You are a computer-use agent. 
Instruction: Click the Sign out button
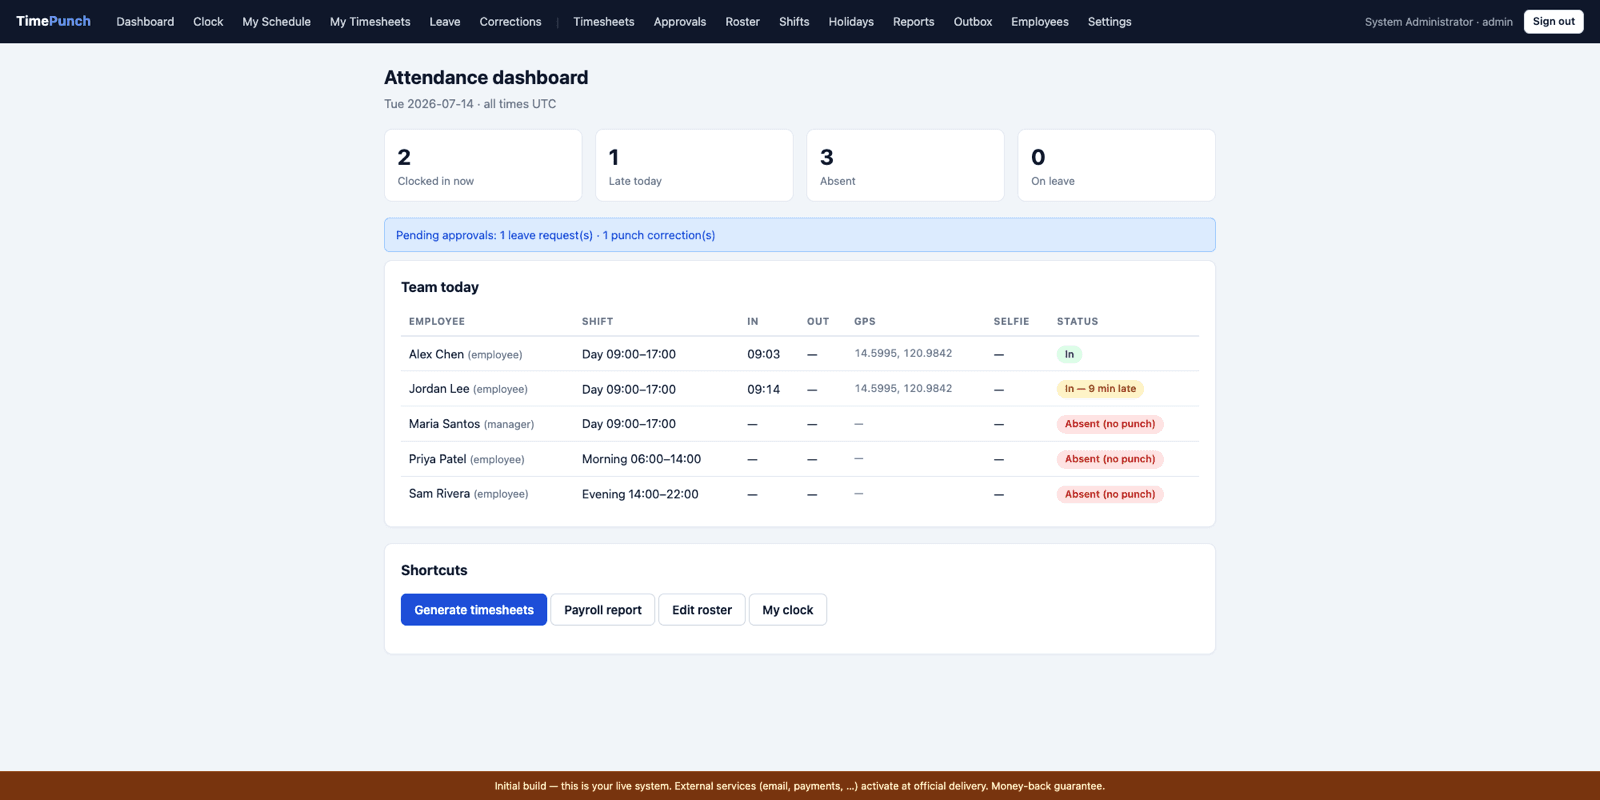click(x=1553, y=21)
